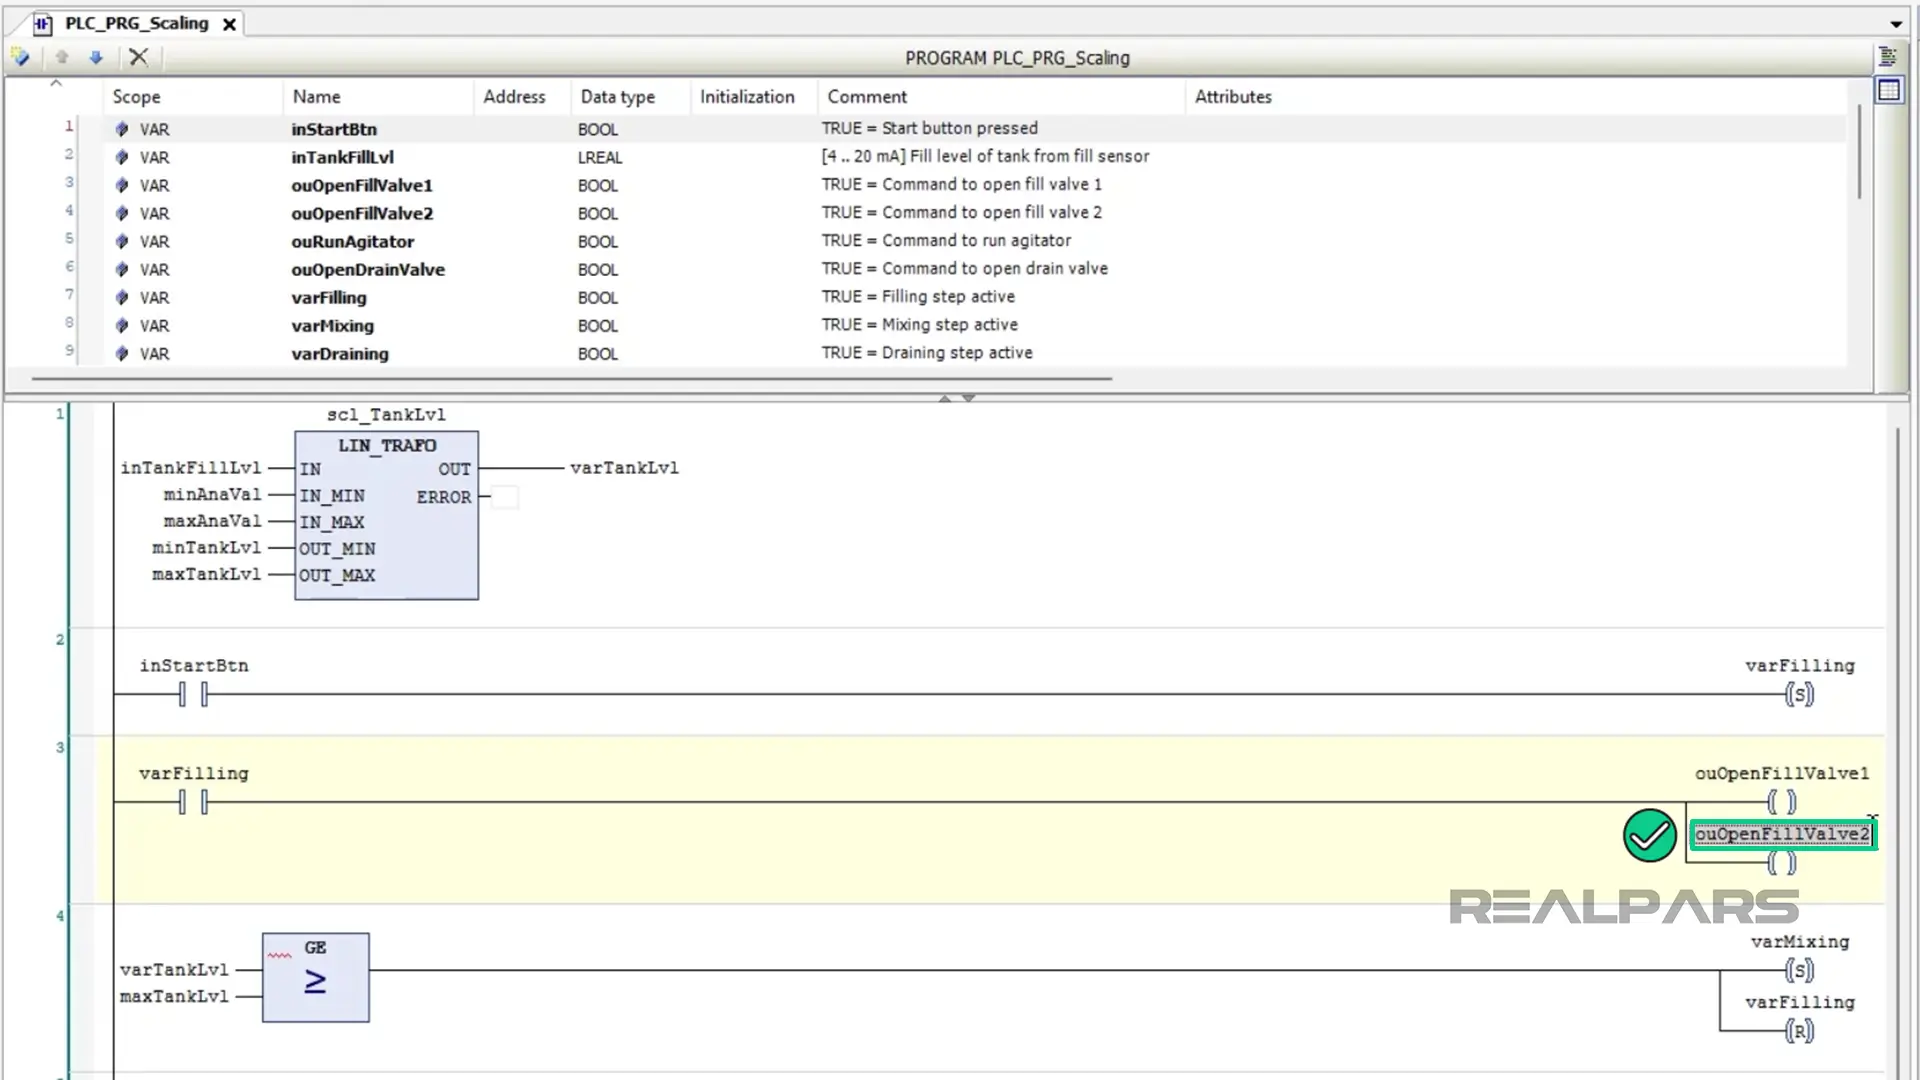Toggle the varFilling contact in network 3
Screen dimensions: 1920x1080
point(193,802)
